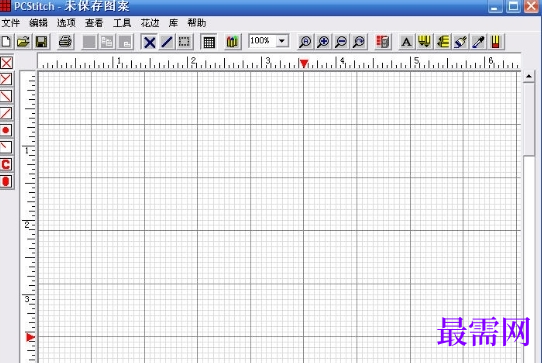Click the vertical scrollbar up arrow
This screenshot has height=363, width=549.
[x=529, y=76]
